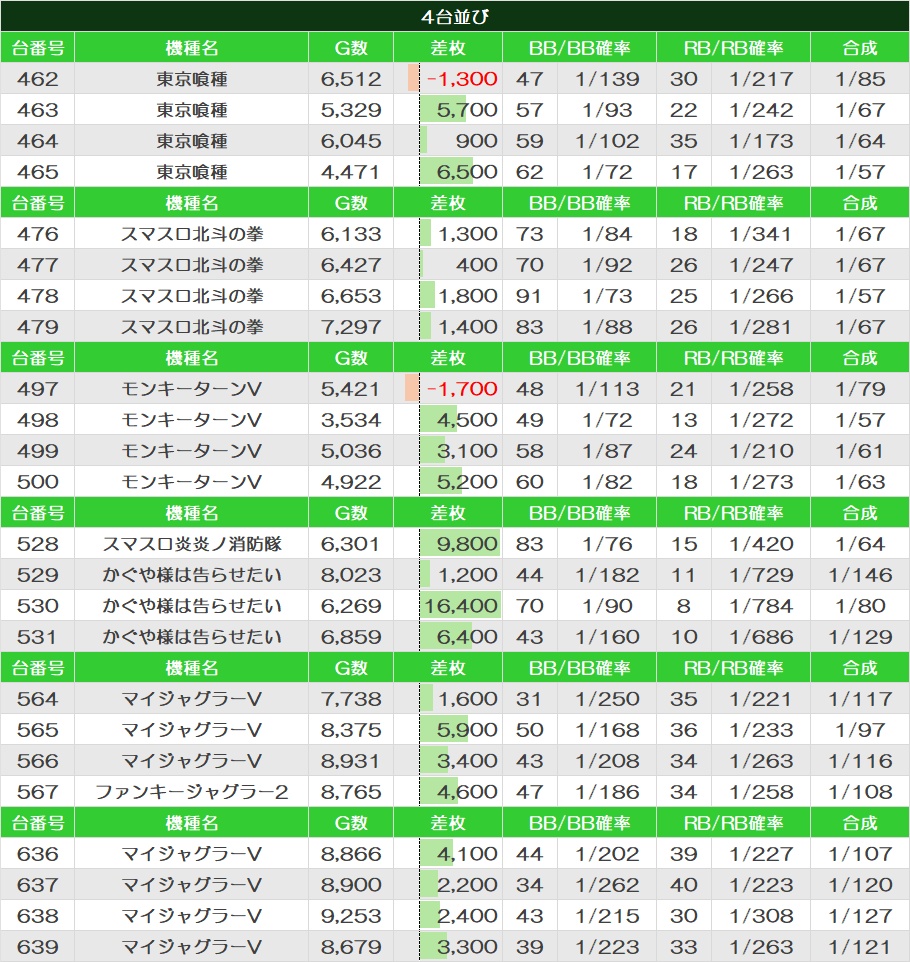Select machine number 531
This screenshot has width=910, height=962.
point(37,637)
